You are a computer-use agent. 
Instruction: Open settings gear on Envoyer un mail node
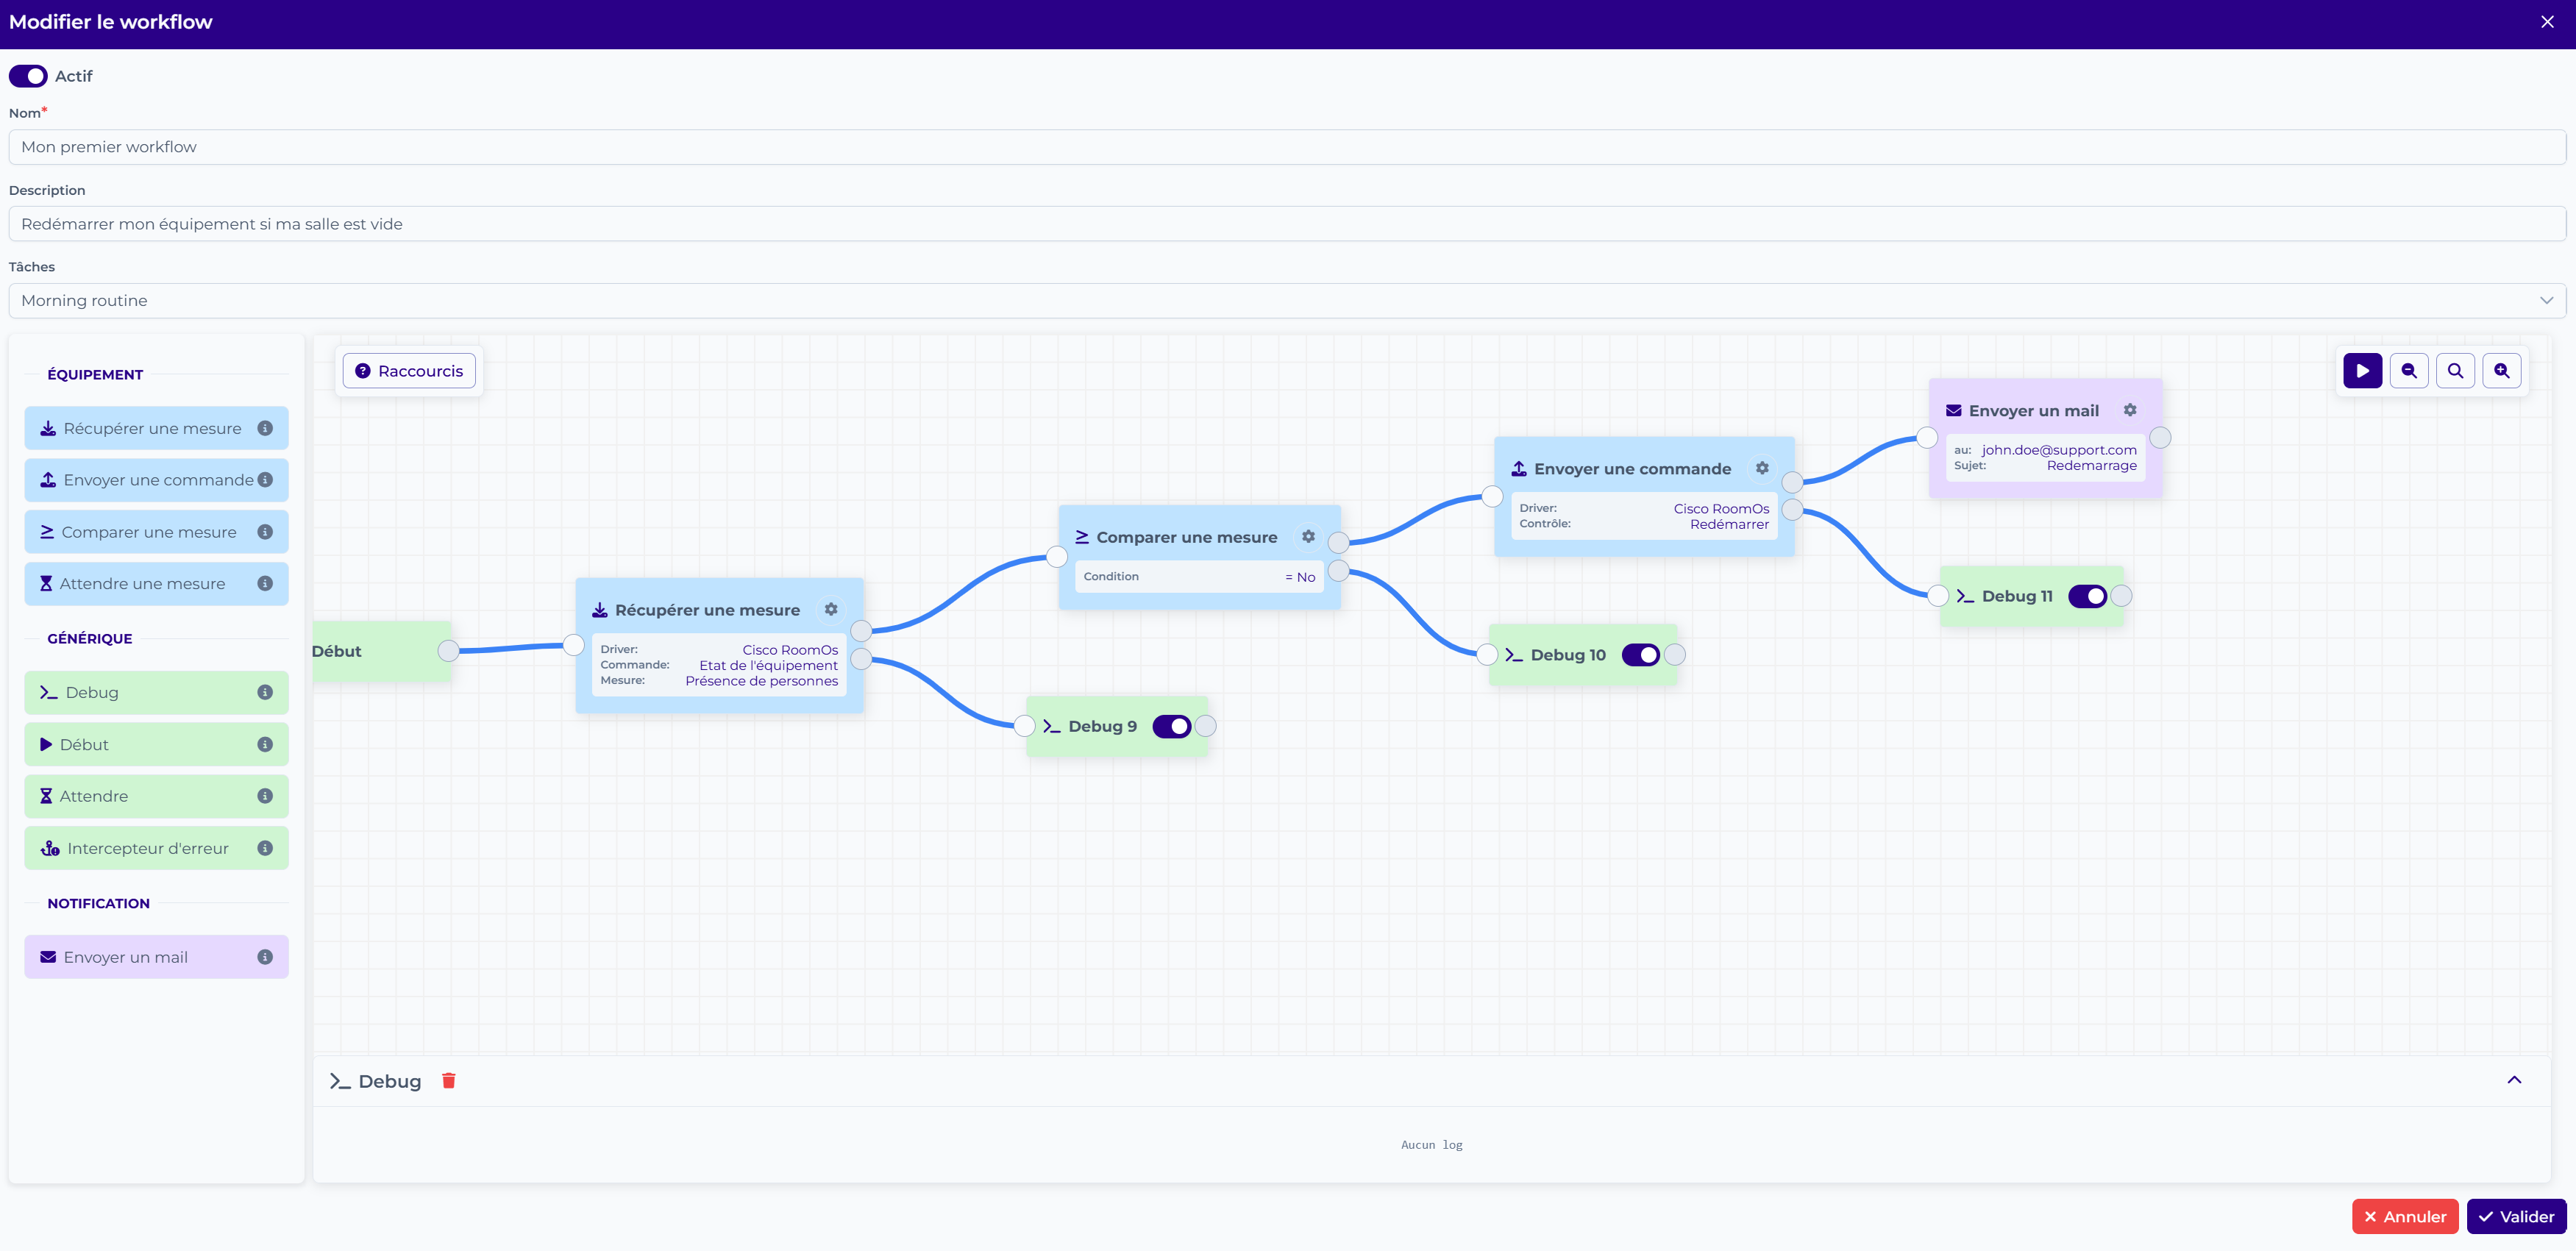click(2130, 410)
